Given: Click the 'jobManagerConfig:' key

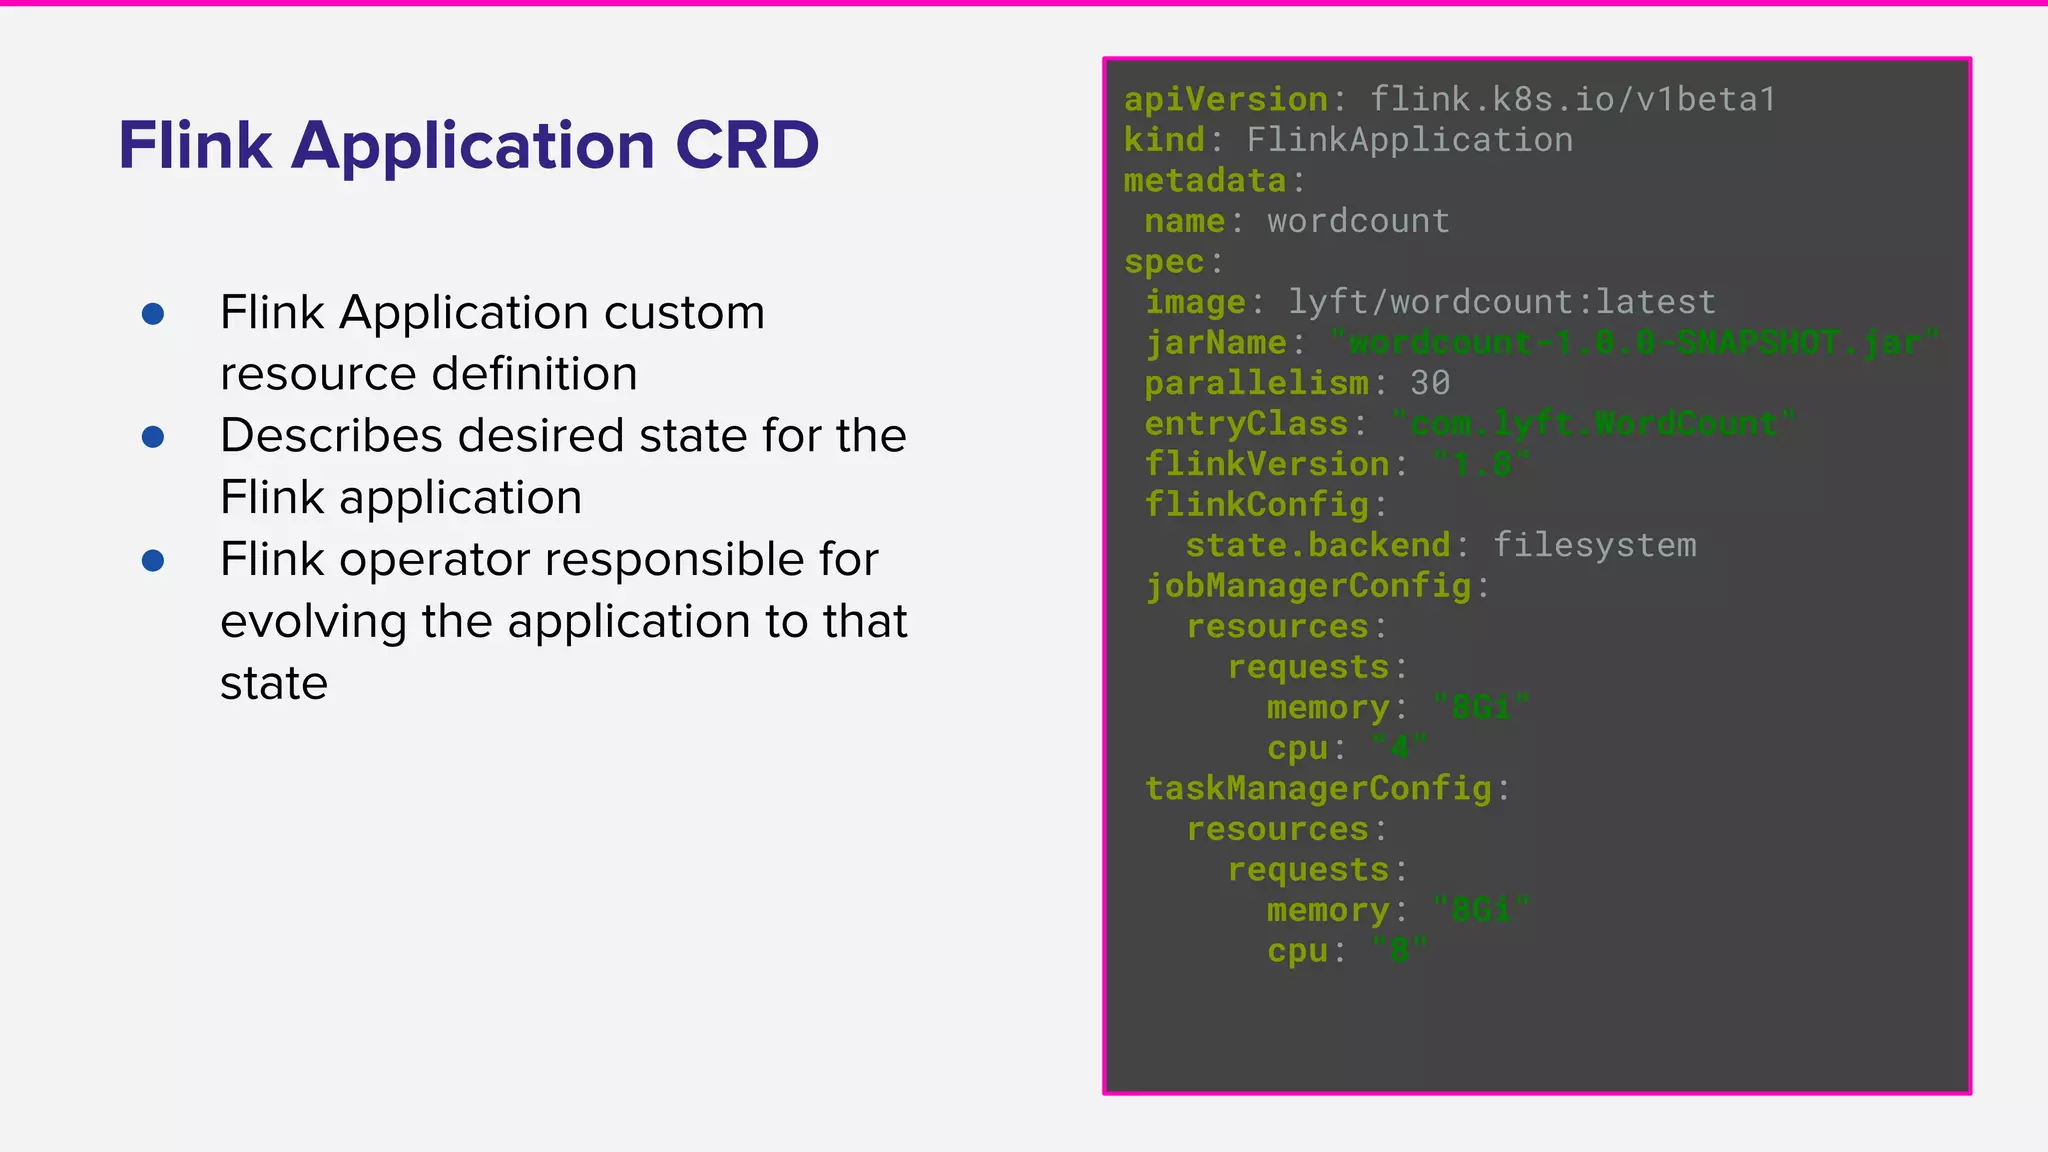Looking at the screenshot, I should click(1318, 586).
